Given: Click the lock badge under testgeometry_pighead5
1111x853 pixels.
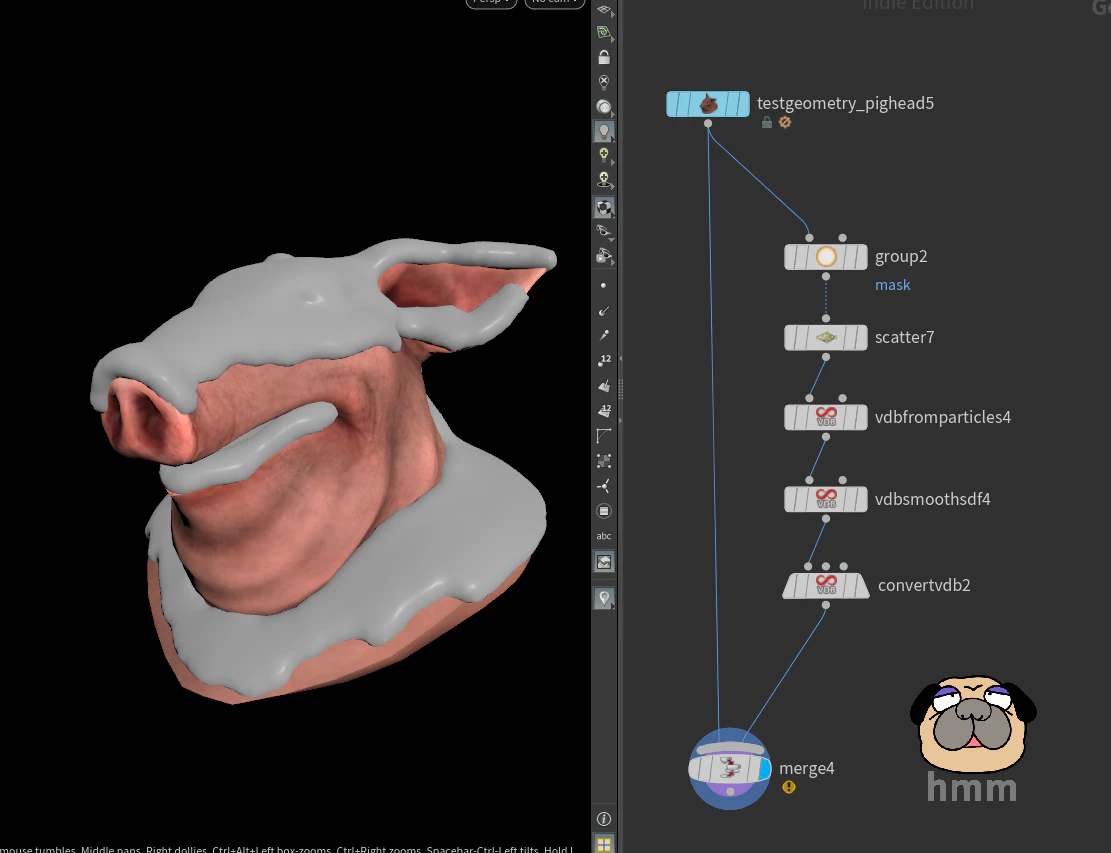Looking at the screenshot, I should (767, 123).
